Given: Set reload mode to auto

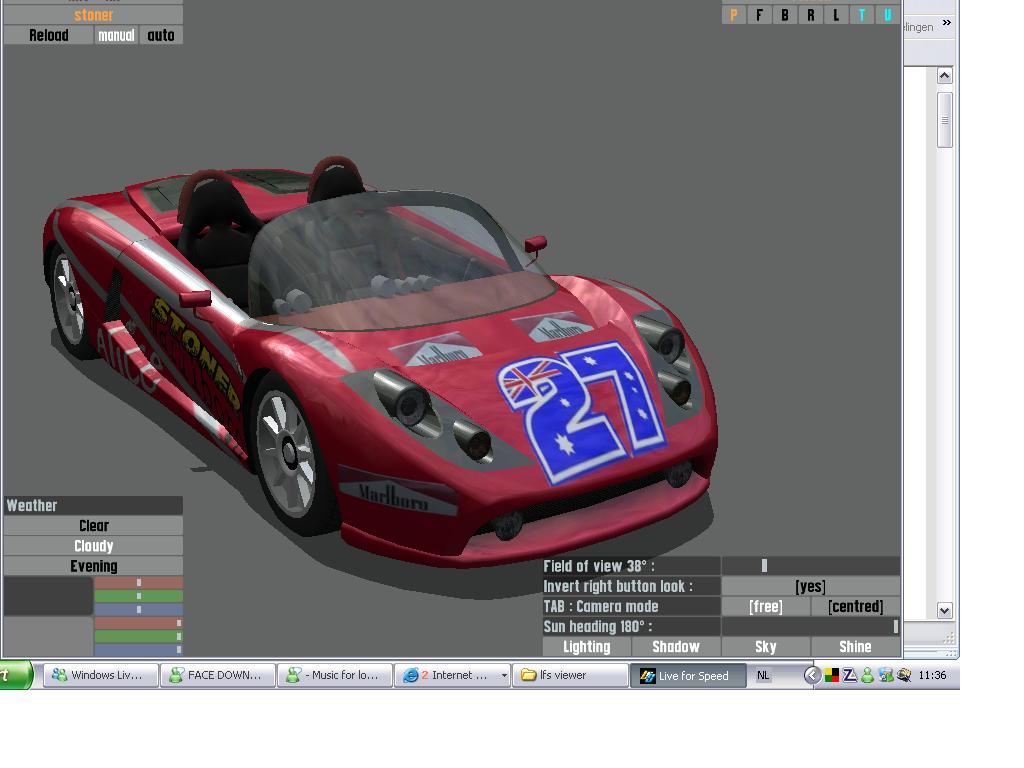Looking at the screenshot, I should (x=161, y=35).
